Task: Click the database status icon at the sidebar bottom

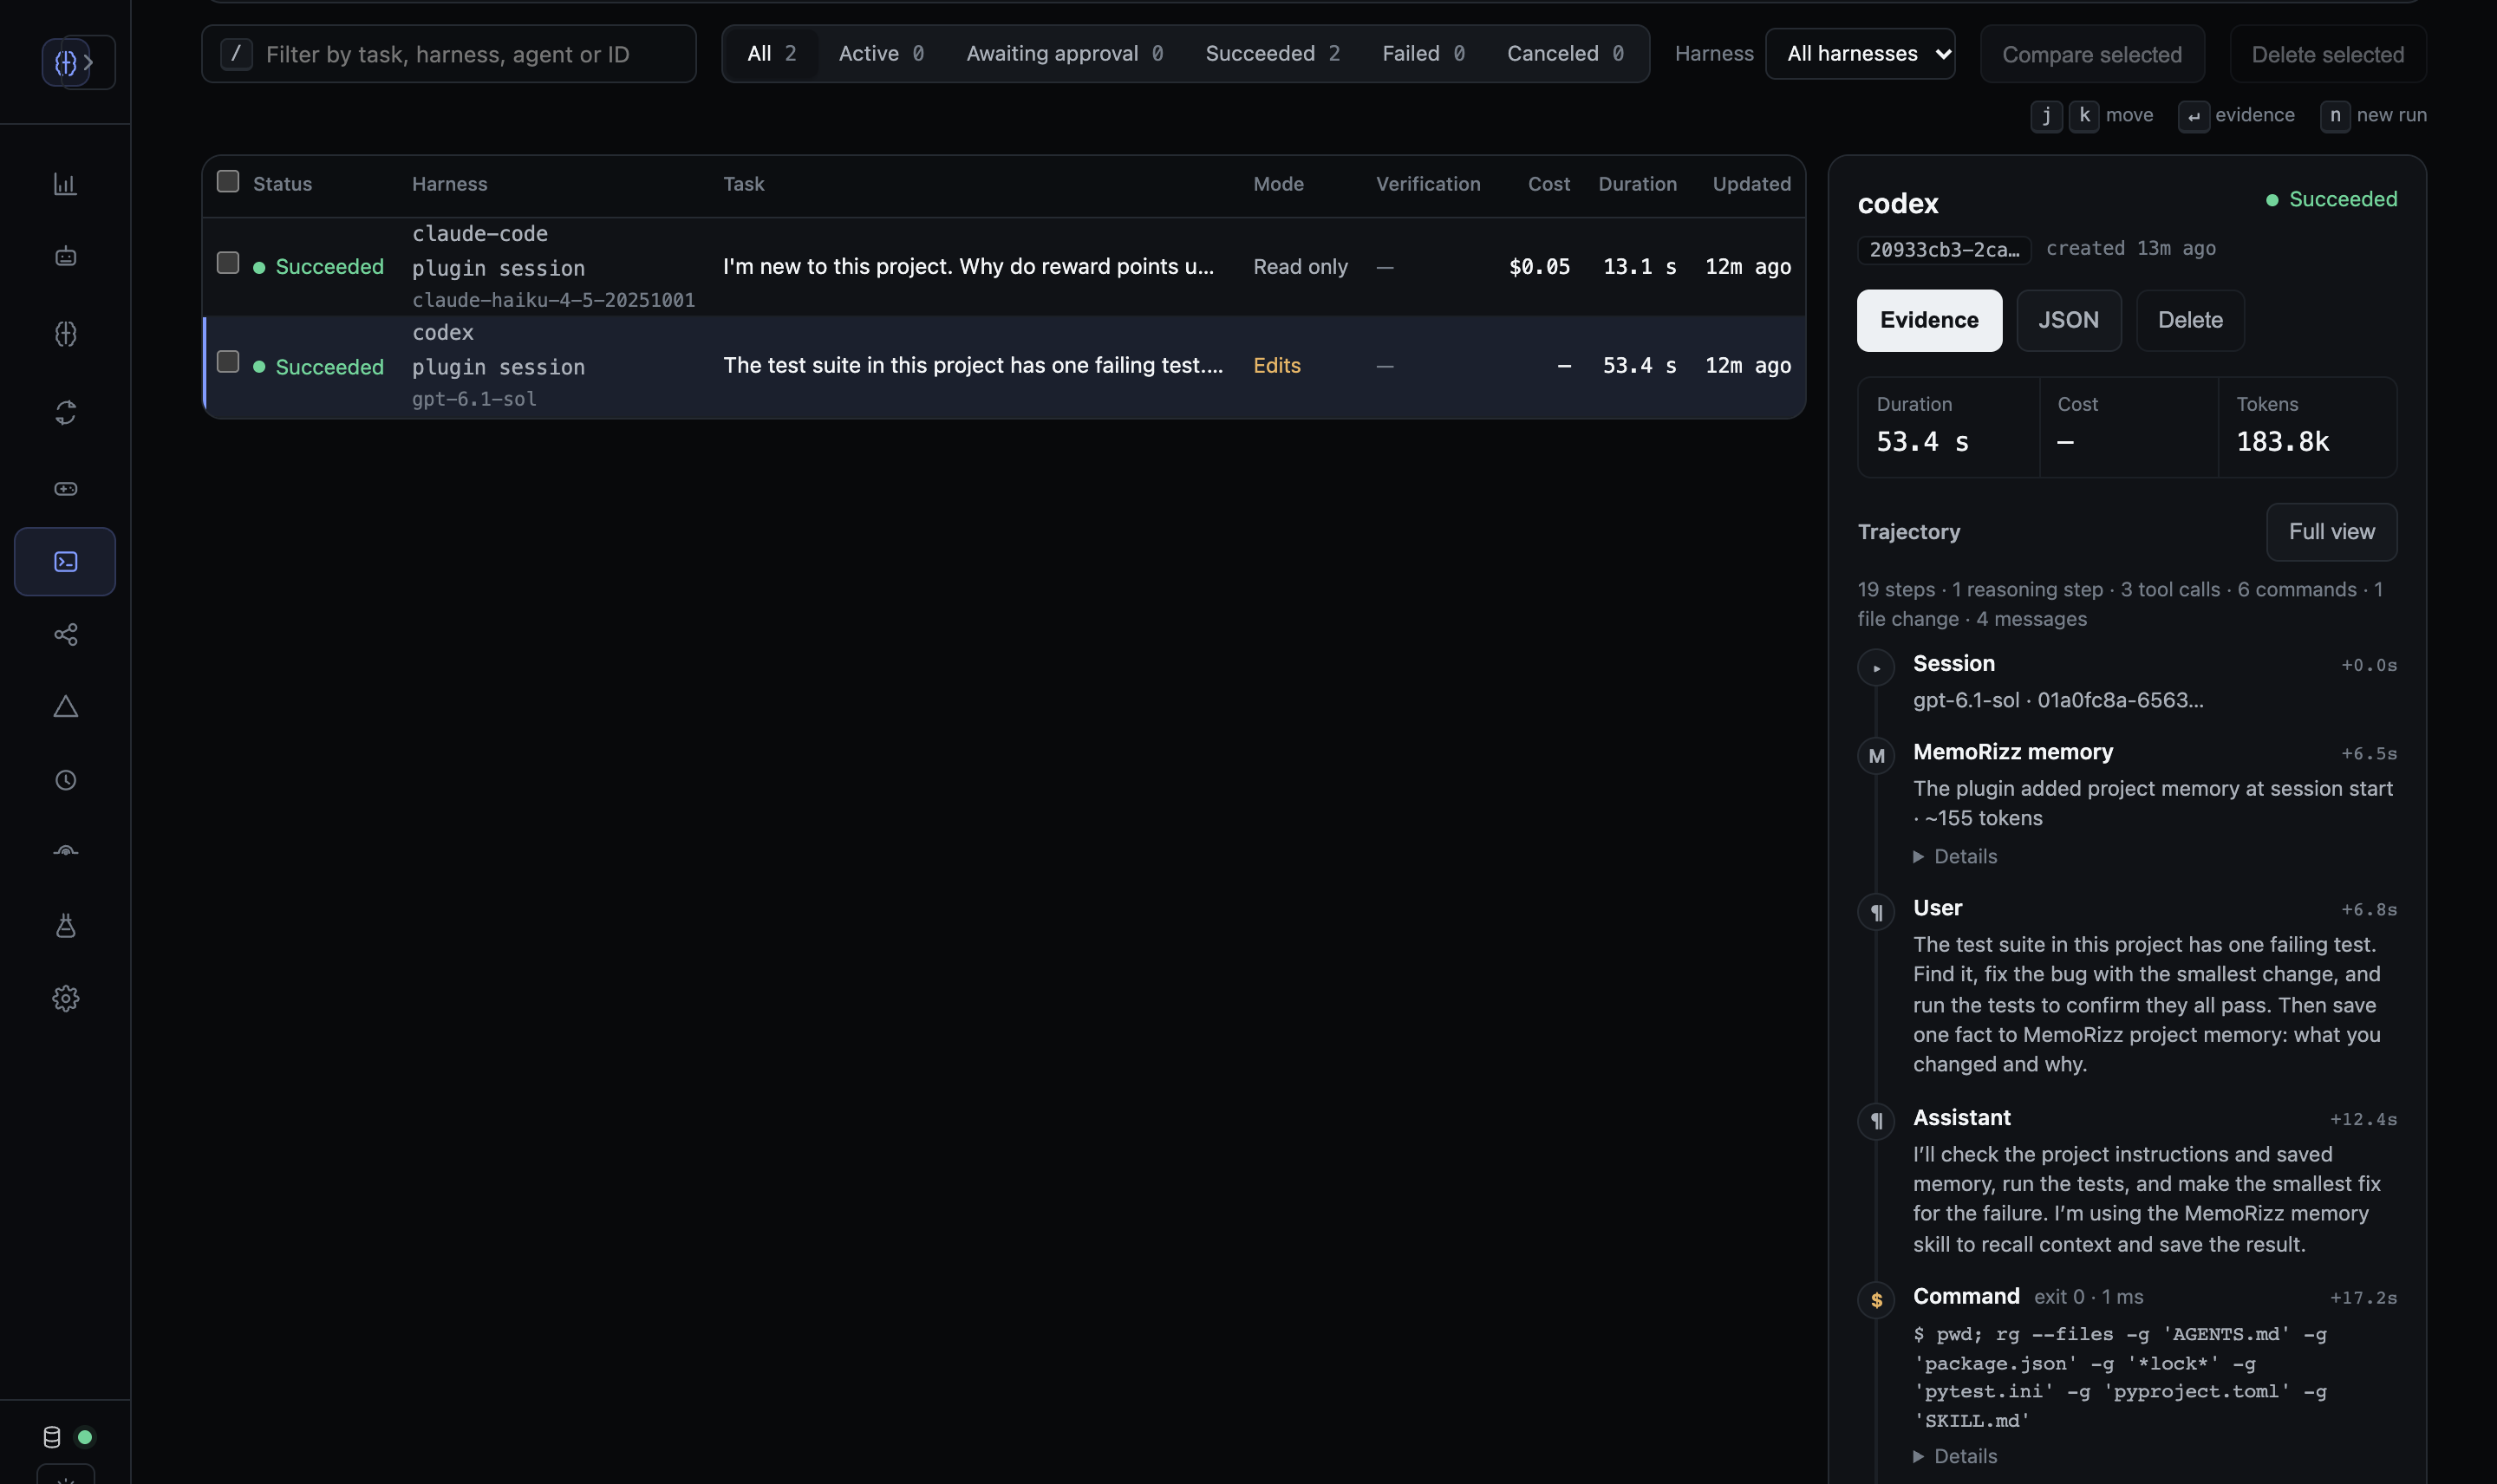Action: click(x=52, y=1437)
